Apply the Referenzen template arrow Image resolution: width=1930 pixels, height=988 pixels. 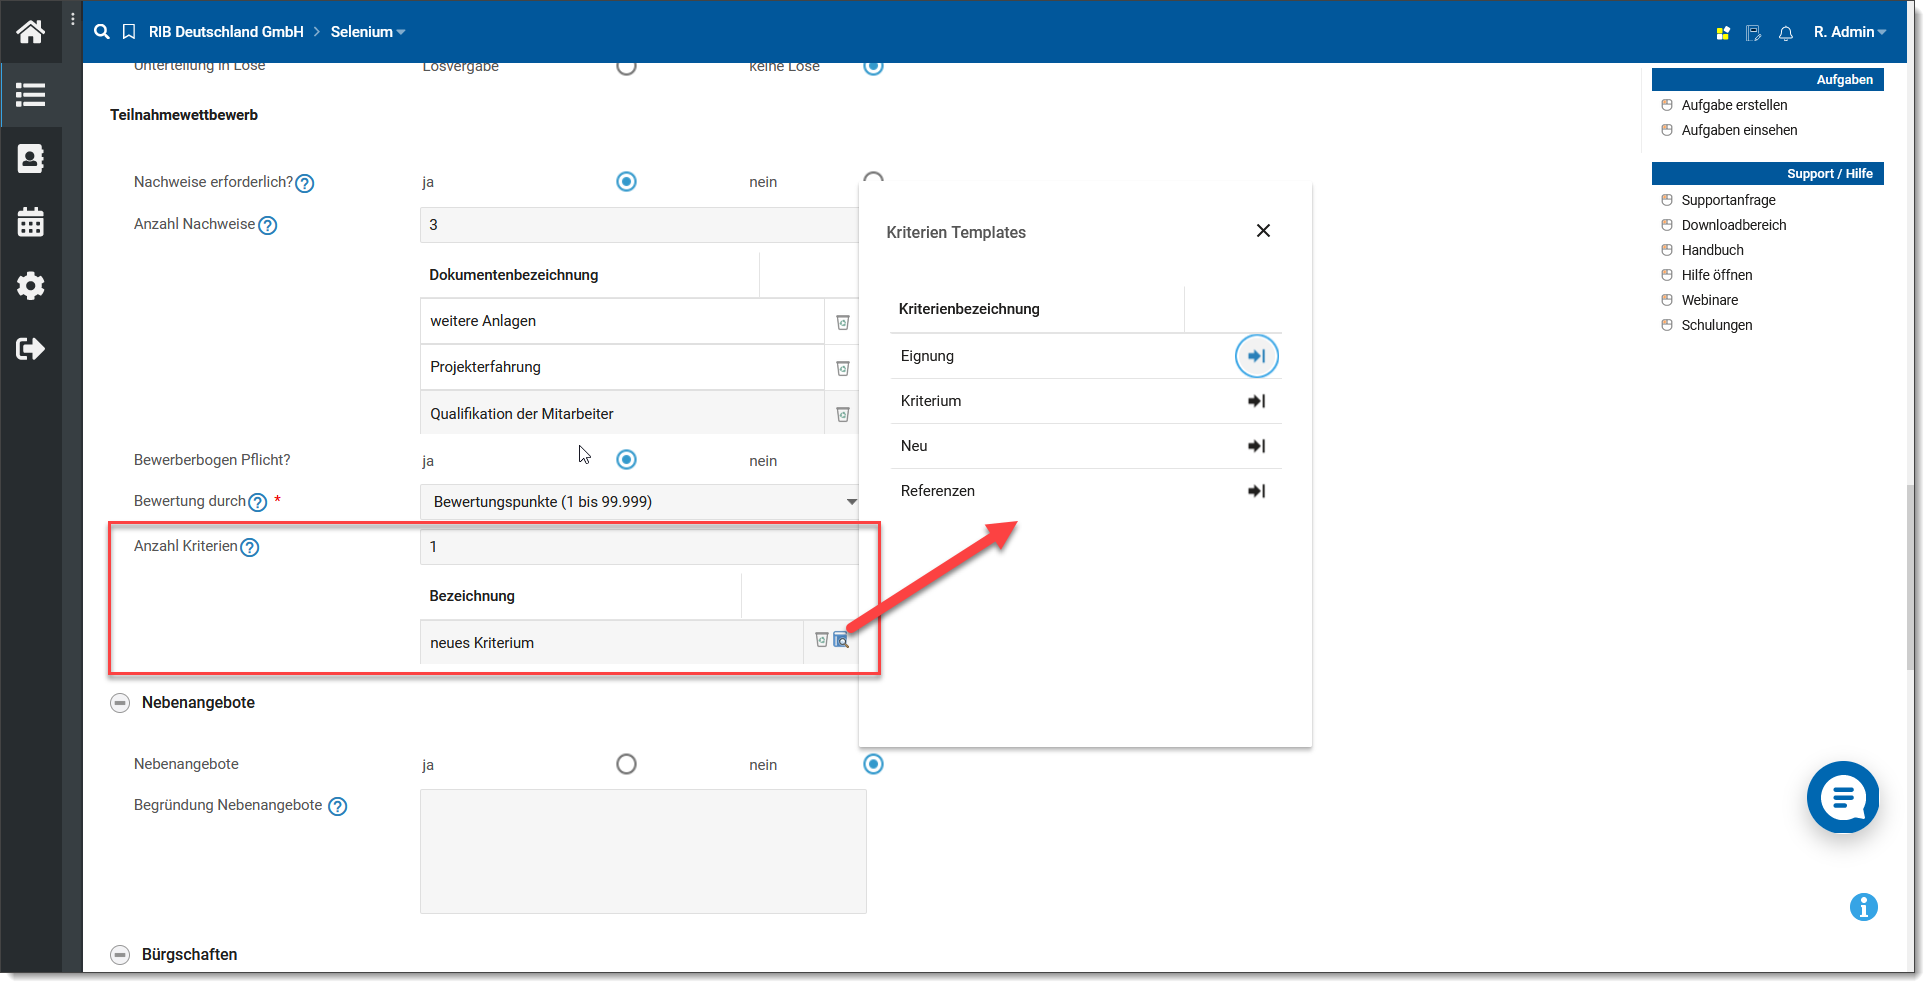click(x=1257, y=491)
